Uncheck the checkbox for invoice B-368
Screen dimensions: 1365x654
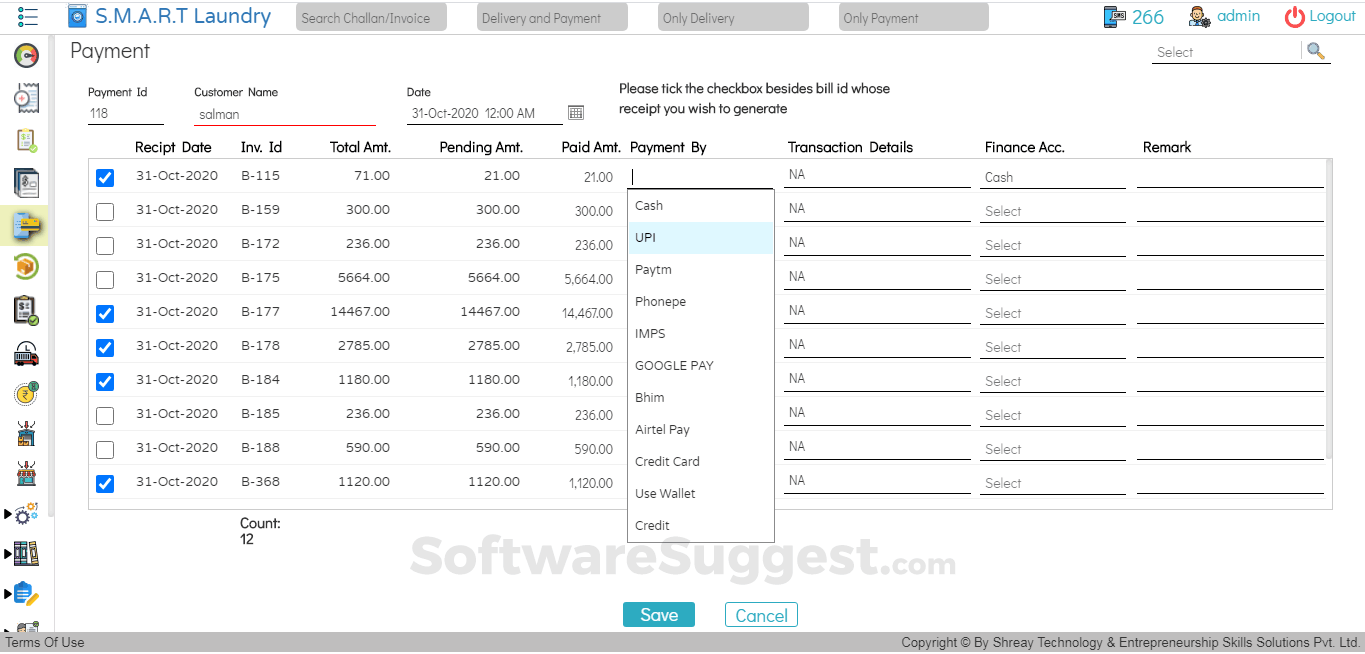[105, 484]
